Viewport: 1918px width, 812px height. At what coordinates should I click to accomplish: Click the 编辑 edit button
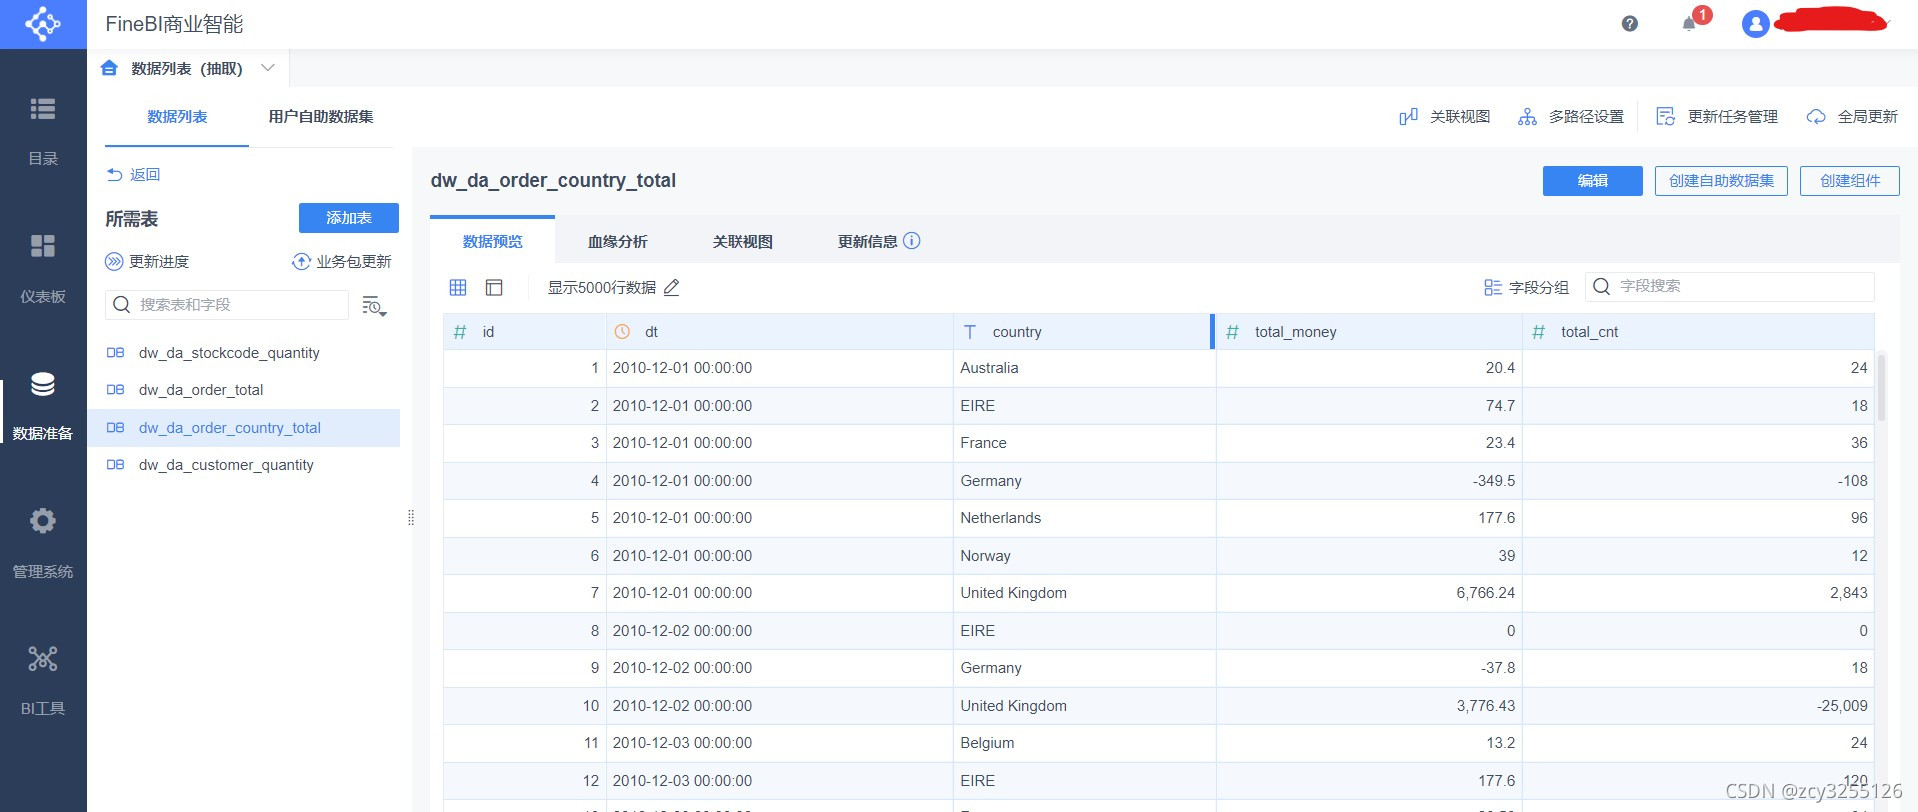click(x=1593, y=181)
